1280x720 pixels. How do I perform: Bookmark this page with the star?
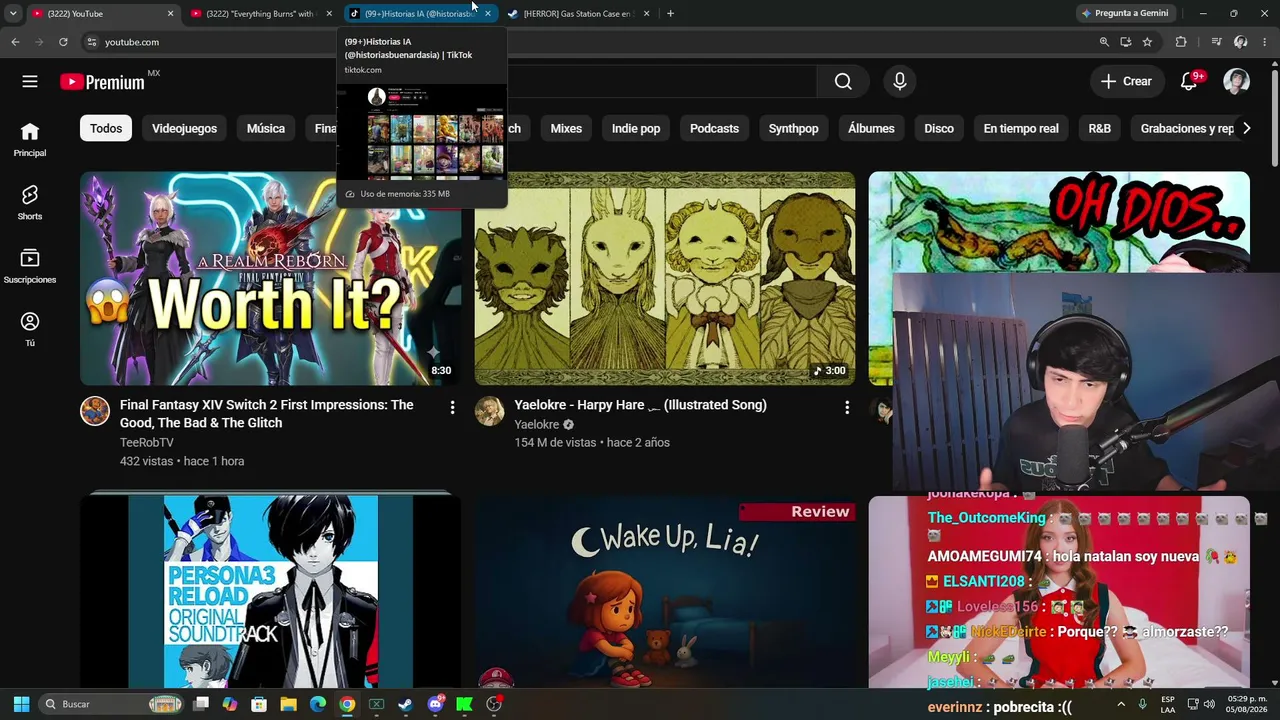point(1147,42)
